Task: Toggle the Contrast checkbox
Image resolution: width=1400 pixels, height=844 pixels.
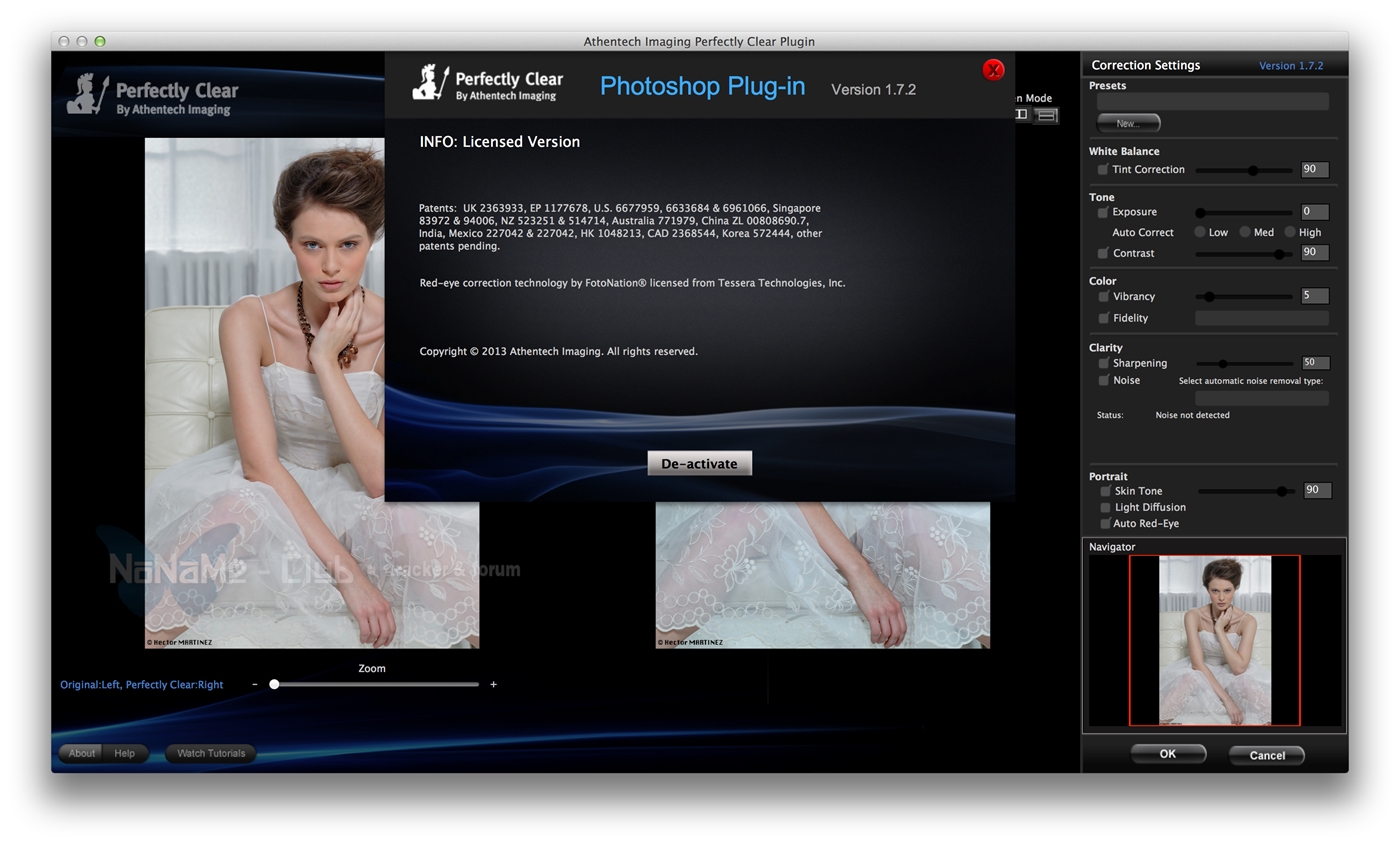Action: tap(1103, 253)
